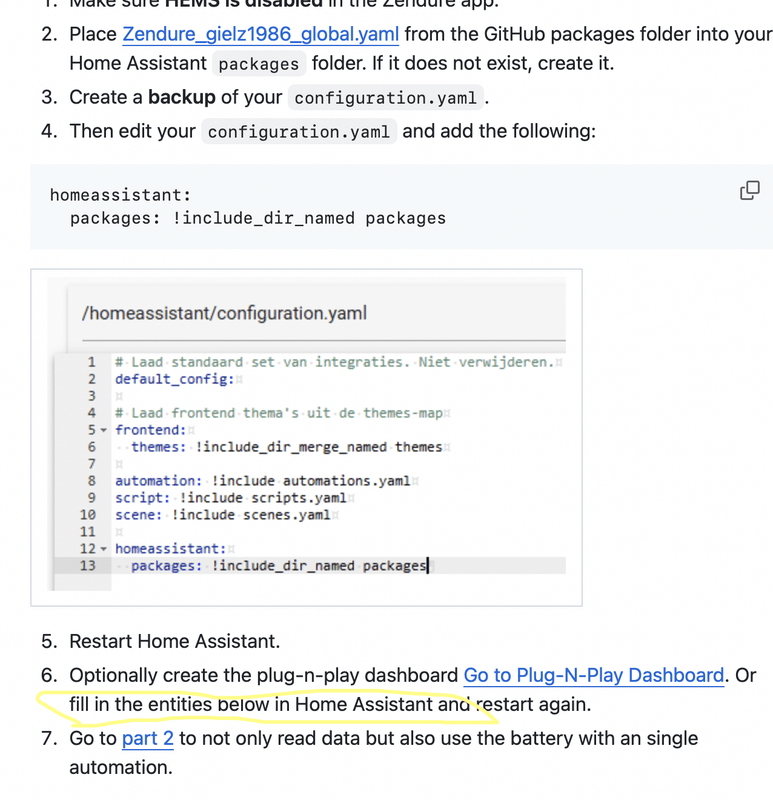The image size is (773, 800).
Task: Click 'scene: !include scenes.yaml' editor line
Action: coord(222,514)
